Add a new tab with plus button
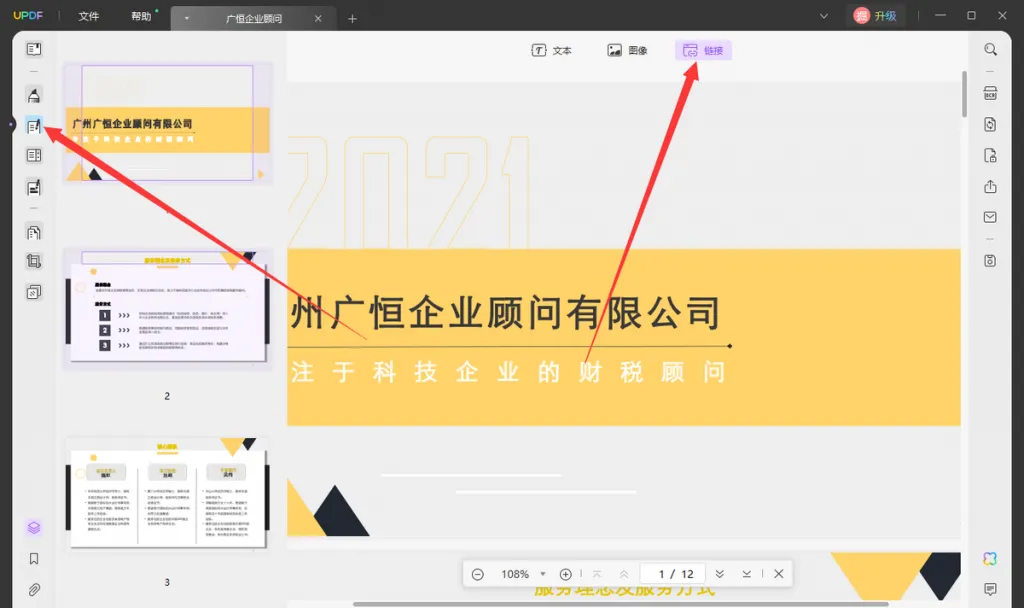The height and width of the screenshot is (608, 1024). 353,19
